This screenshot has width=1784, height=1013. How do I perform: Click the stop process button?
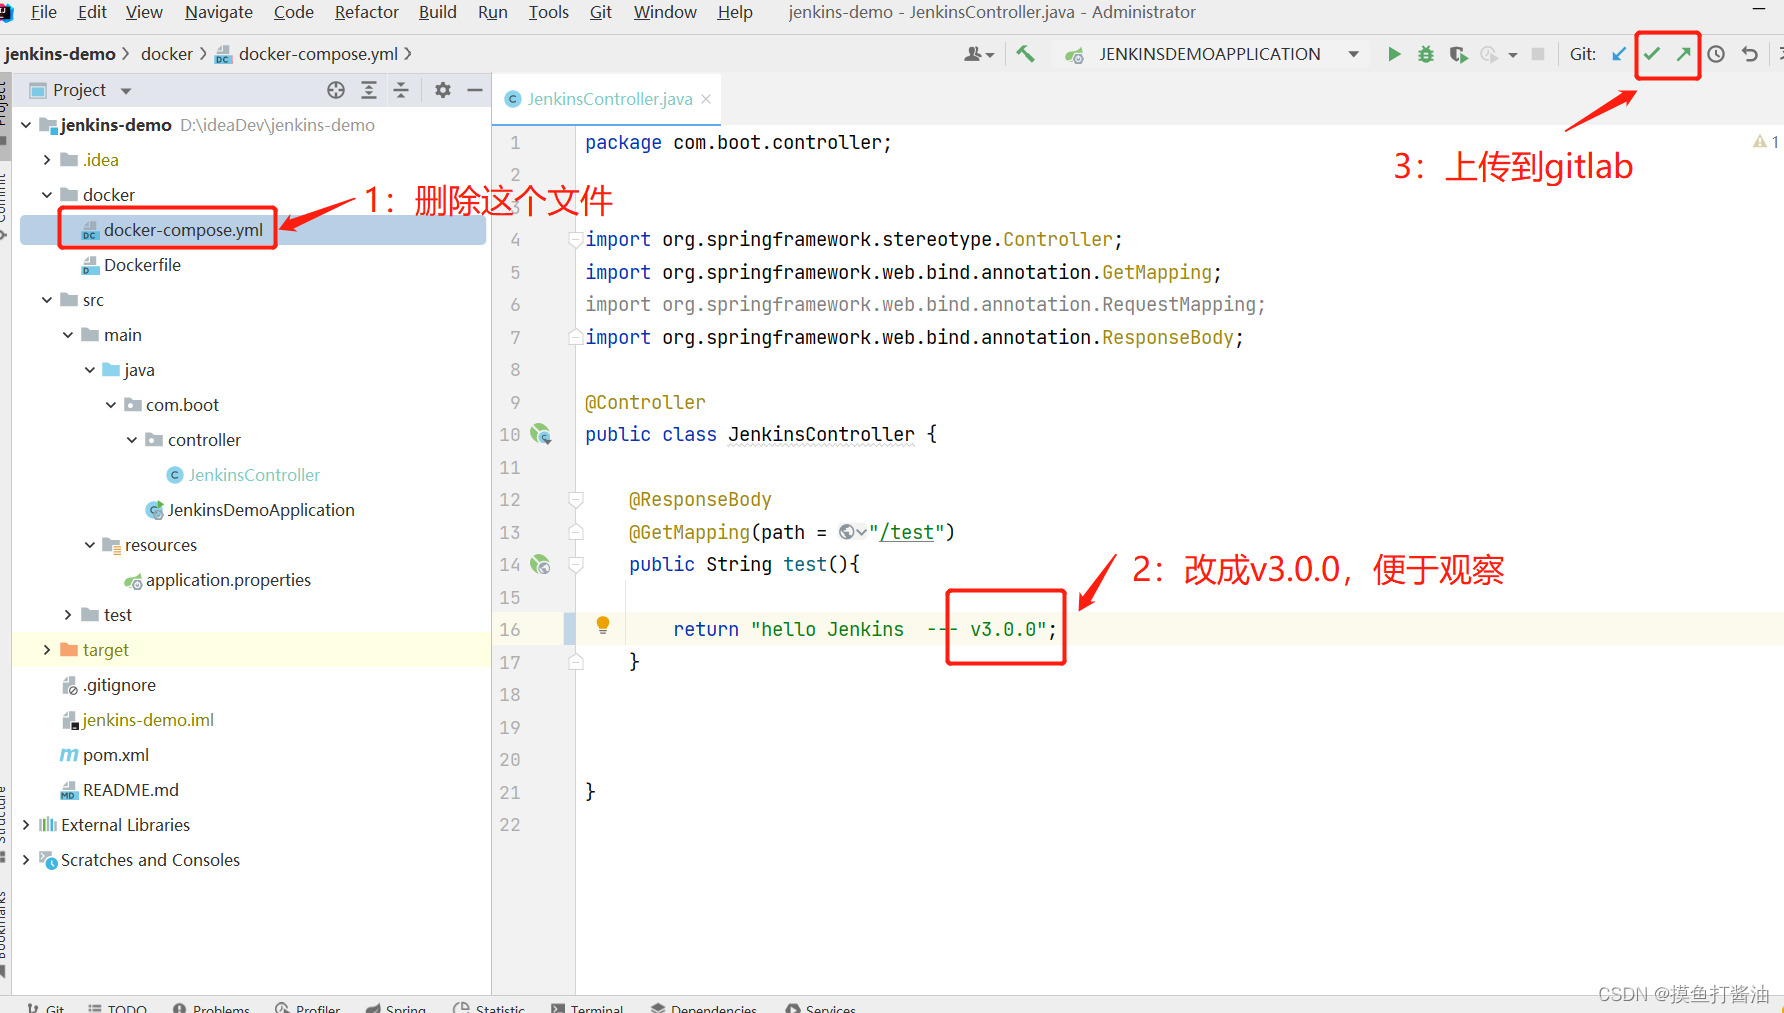pyautogui.click(x=1538, y=54)
